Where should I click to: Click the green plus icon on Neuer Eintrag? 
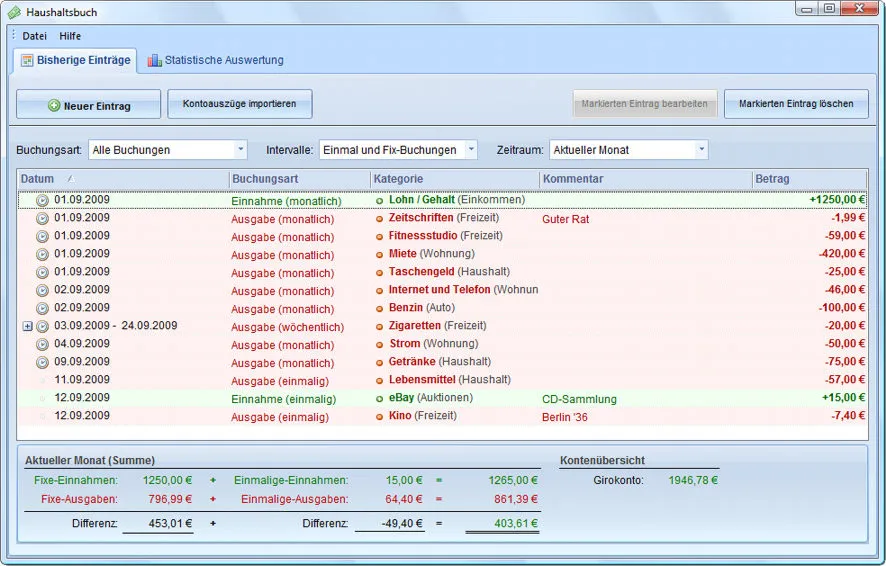(54, 106)
